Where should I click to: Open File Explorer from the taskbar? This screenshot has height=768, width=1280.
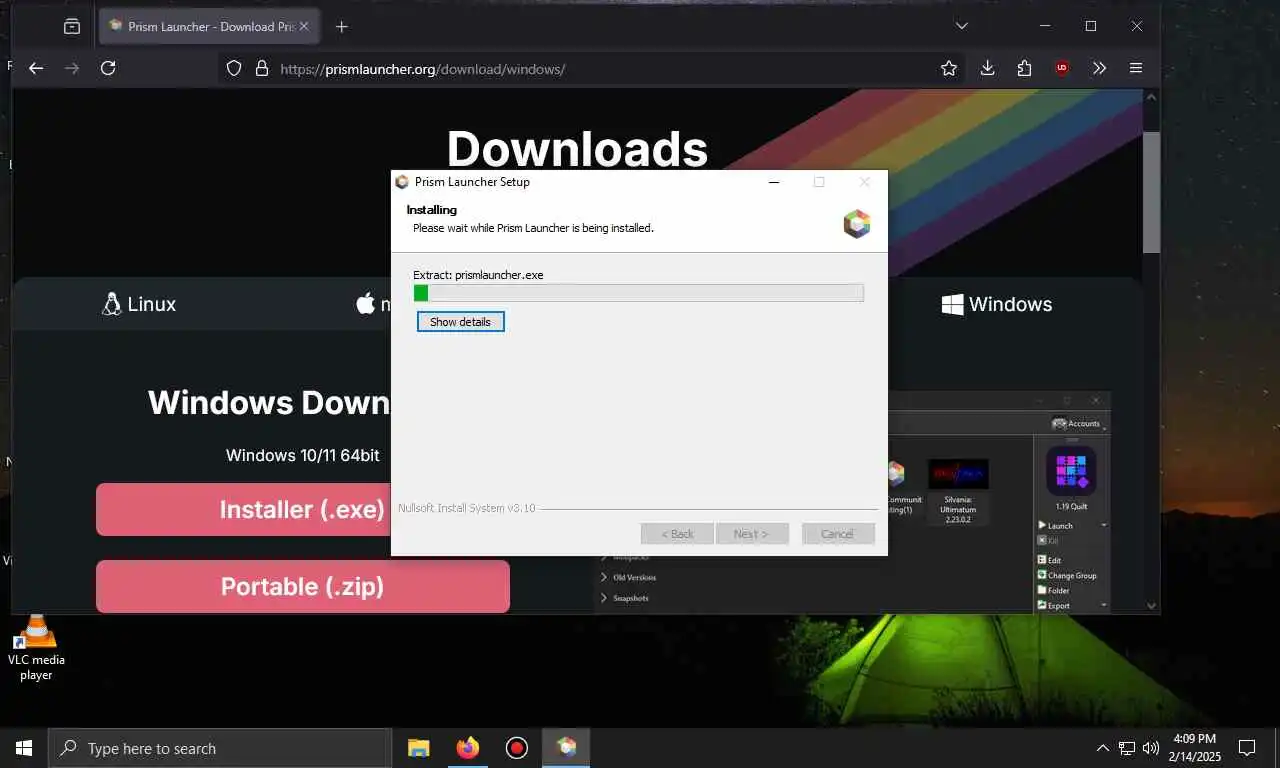(419, 748)
